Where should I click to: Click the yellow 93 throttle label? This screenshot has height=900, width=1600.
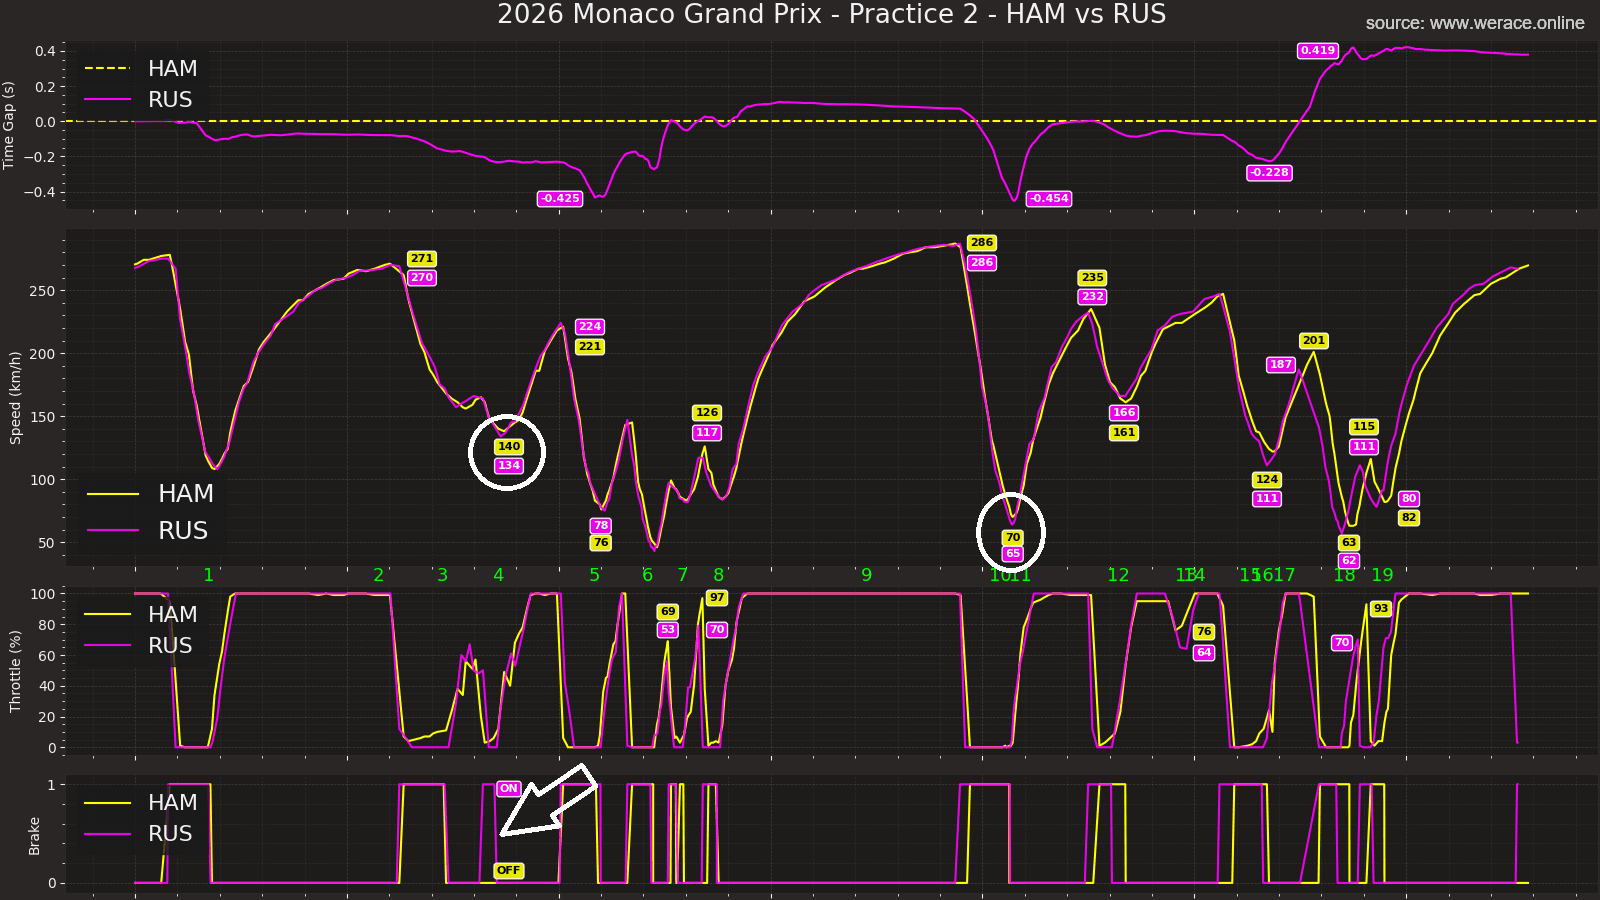[1381, 608]
